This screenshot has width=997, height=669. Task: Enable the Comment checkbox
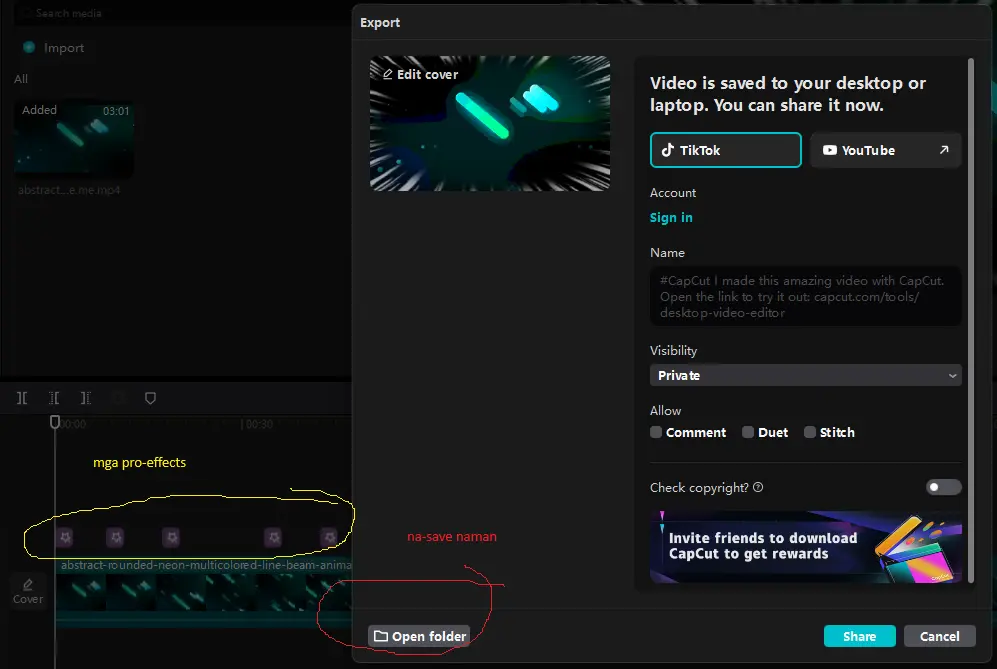pos(656,432)
